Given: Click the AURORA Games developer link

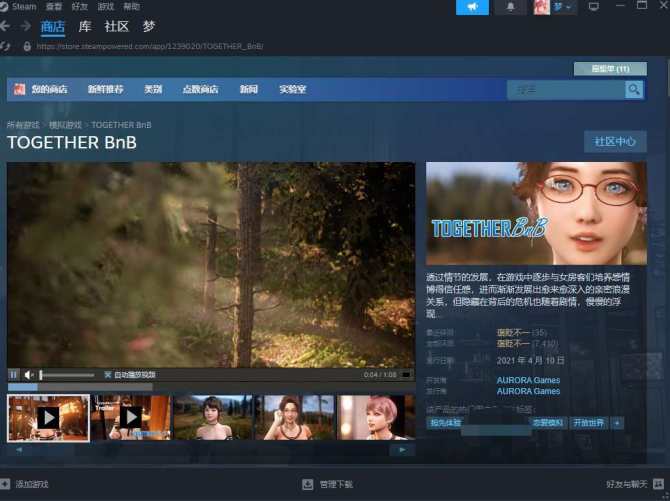Looking at the screenshot, I should point(528,380).
